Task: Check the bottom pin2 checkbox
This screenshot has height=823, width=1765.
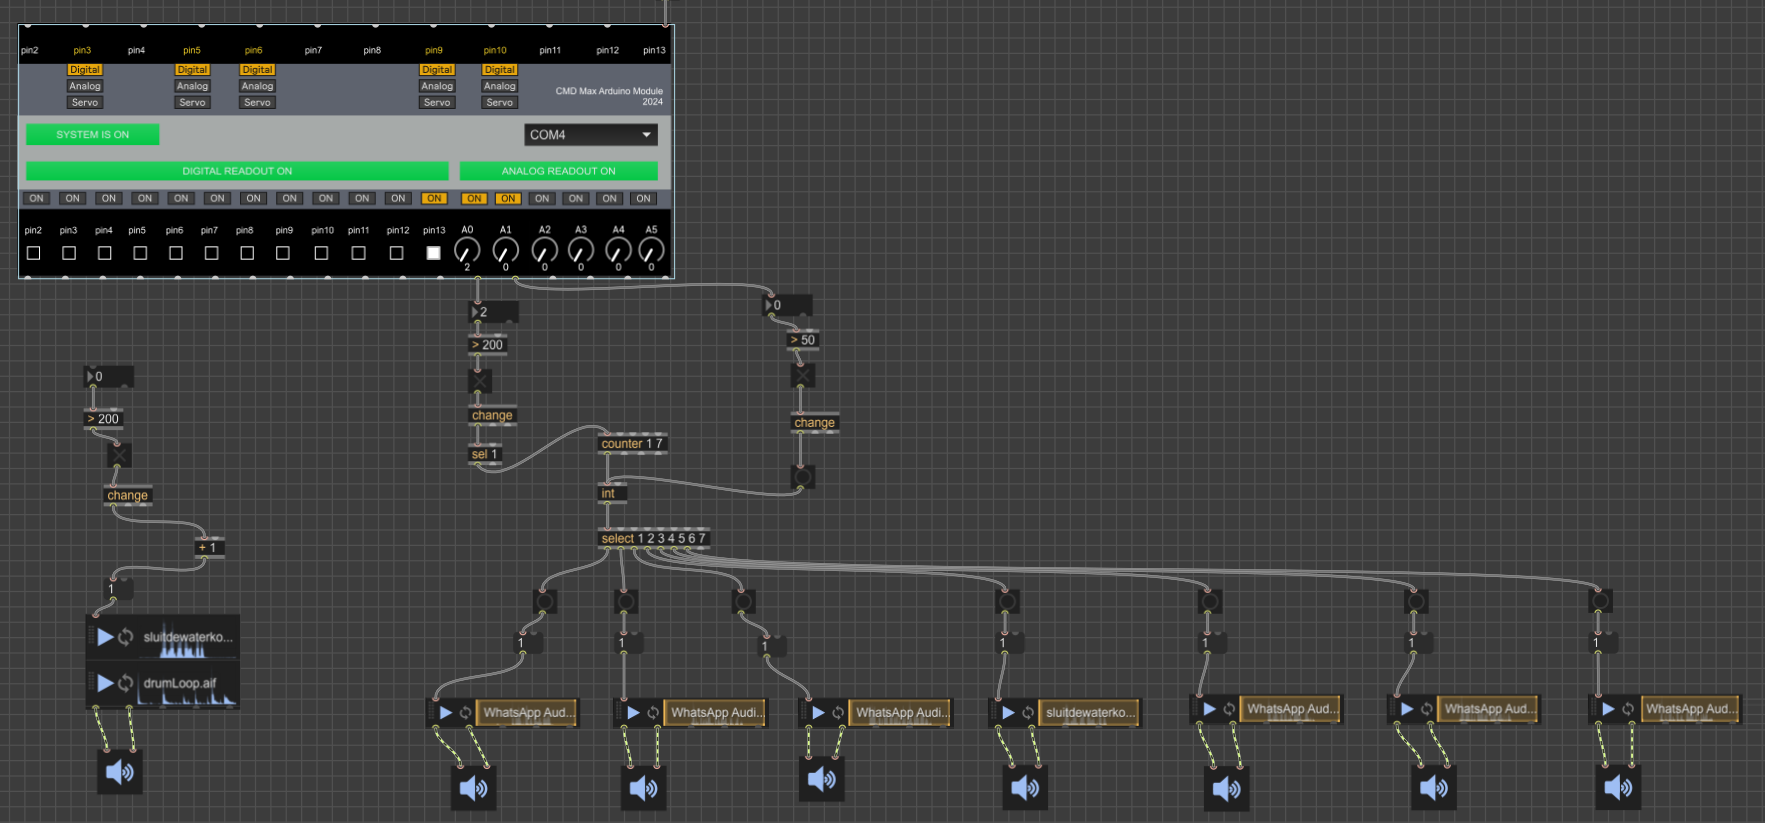Action: [33, 253]
